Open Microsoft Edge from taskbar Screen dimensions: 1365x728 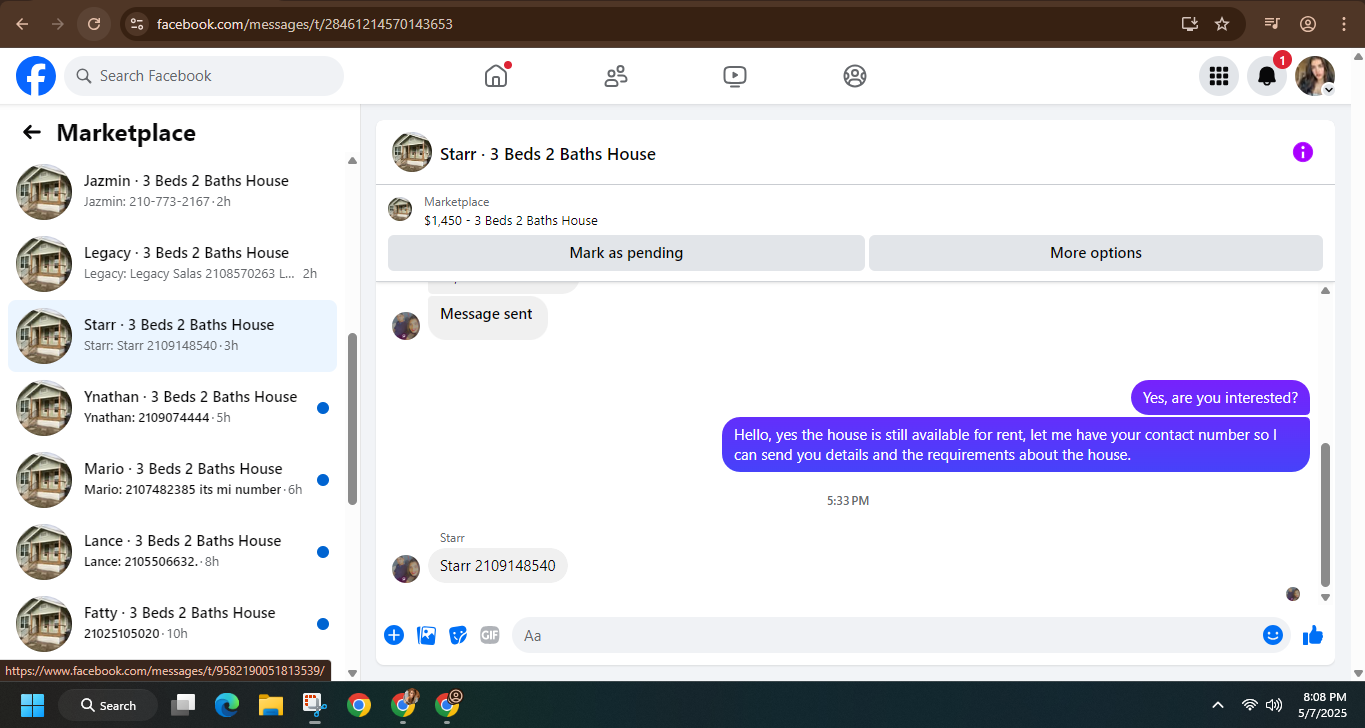coord(227,705)
